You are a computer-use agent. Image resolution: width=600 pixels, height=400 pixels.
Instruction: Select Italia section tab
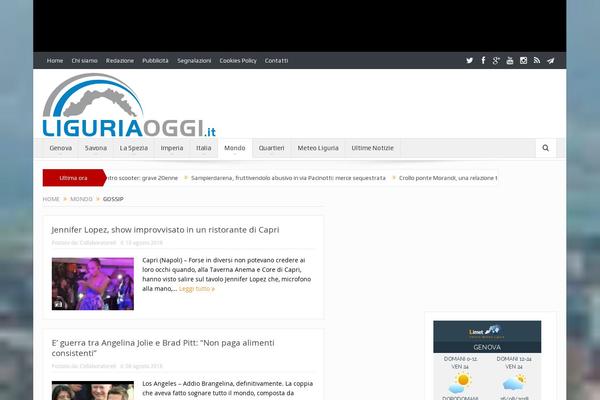pos(204,148)
